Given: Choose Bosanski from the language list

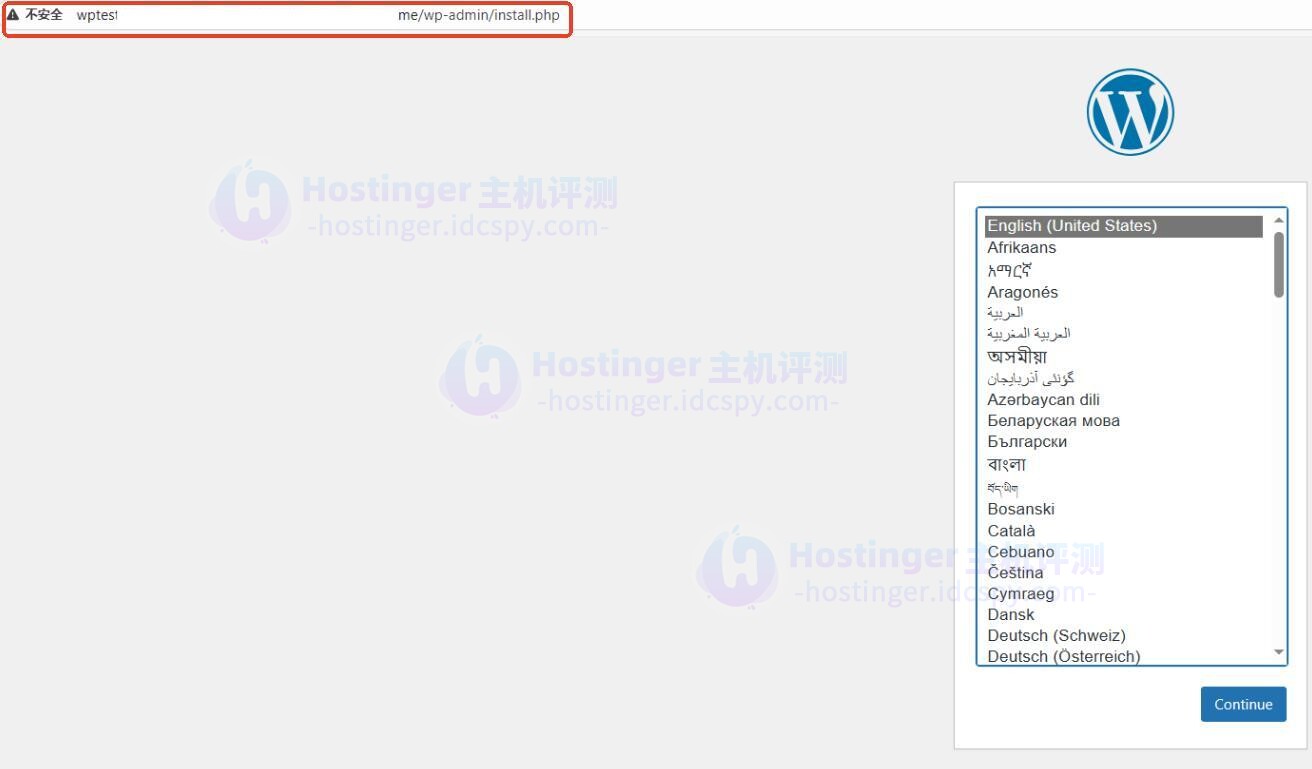Looking at the screenshot, I should [1021, 509].
